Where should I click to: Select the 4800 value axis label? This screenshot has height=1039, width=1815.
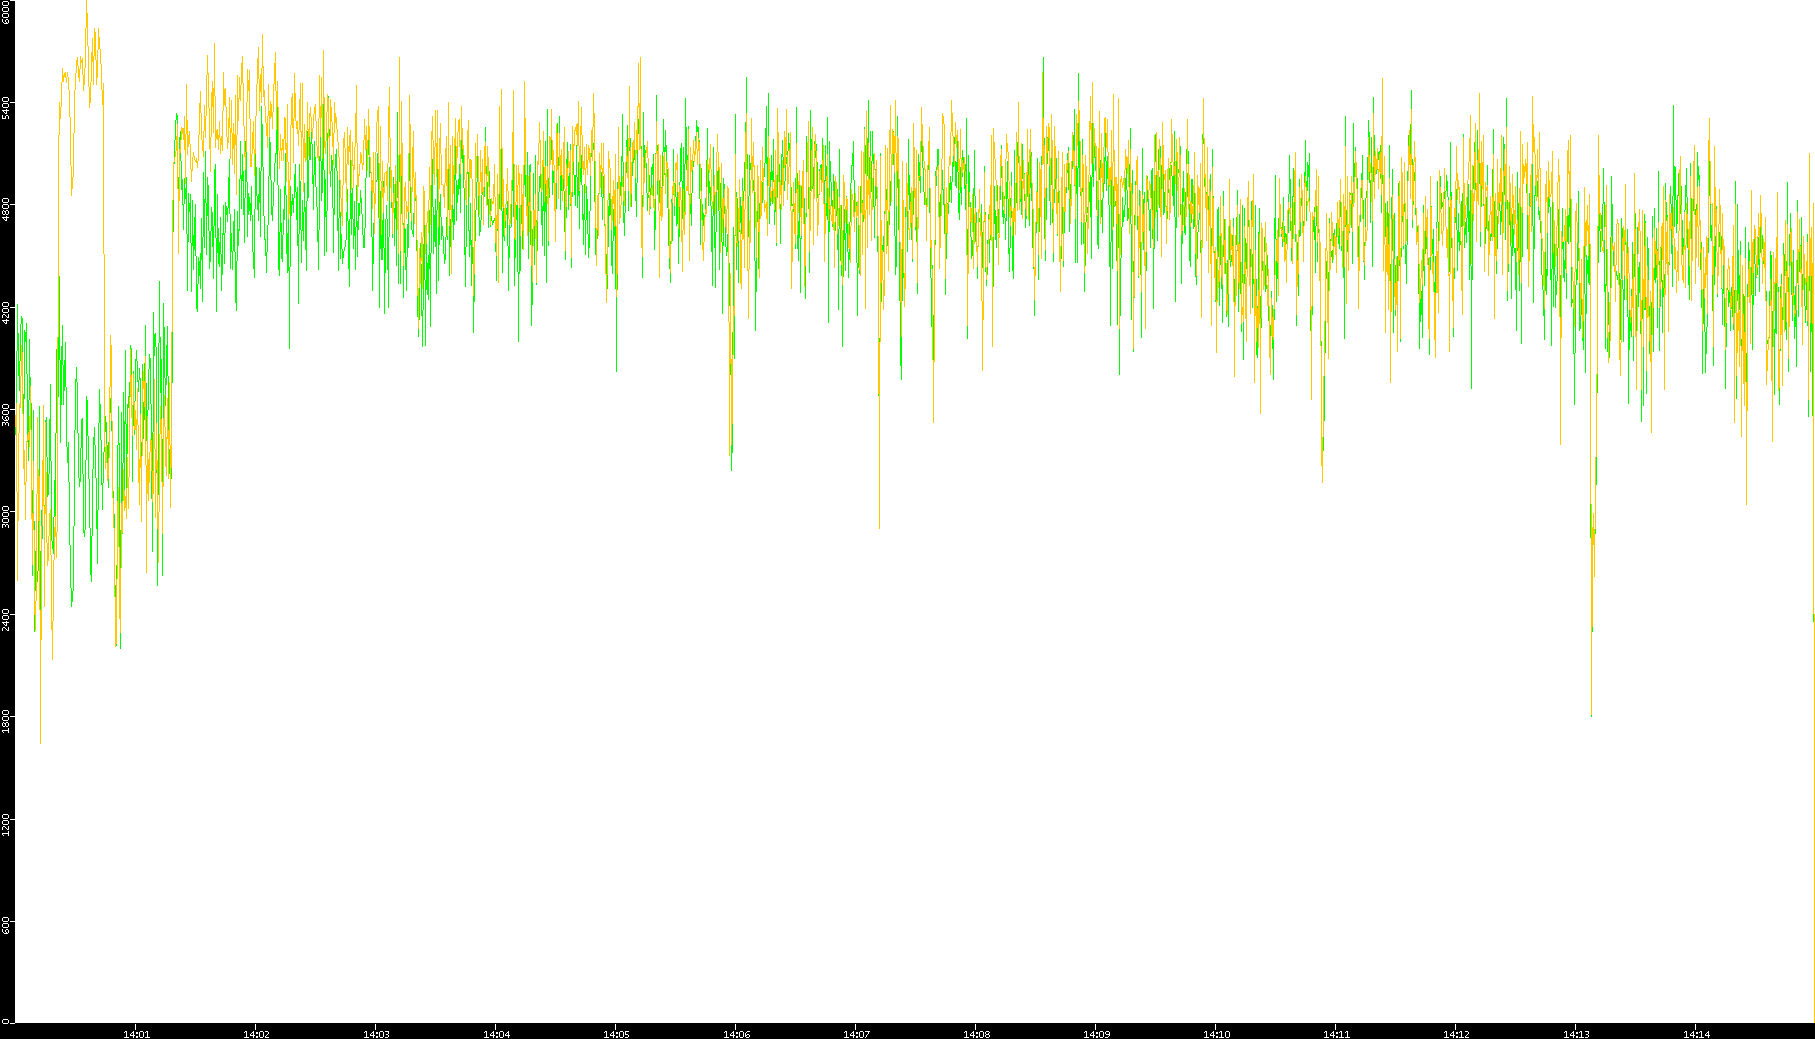click(7, 210)
